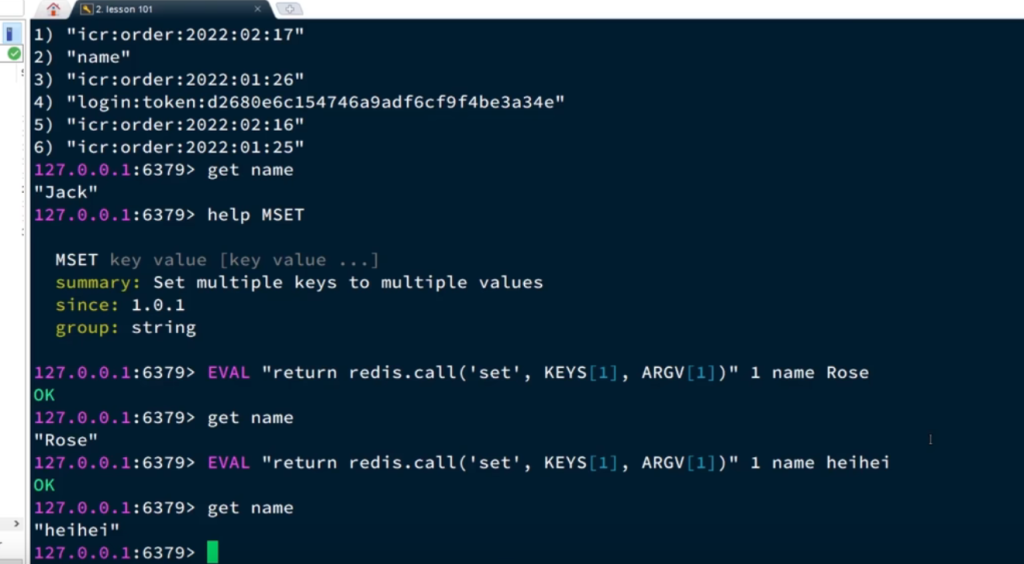Click the first green OK response
The height and width of the screenshot is (564, 1024).
[x=45, y=395]
